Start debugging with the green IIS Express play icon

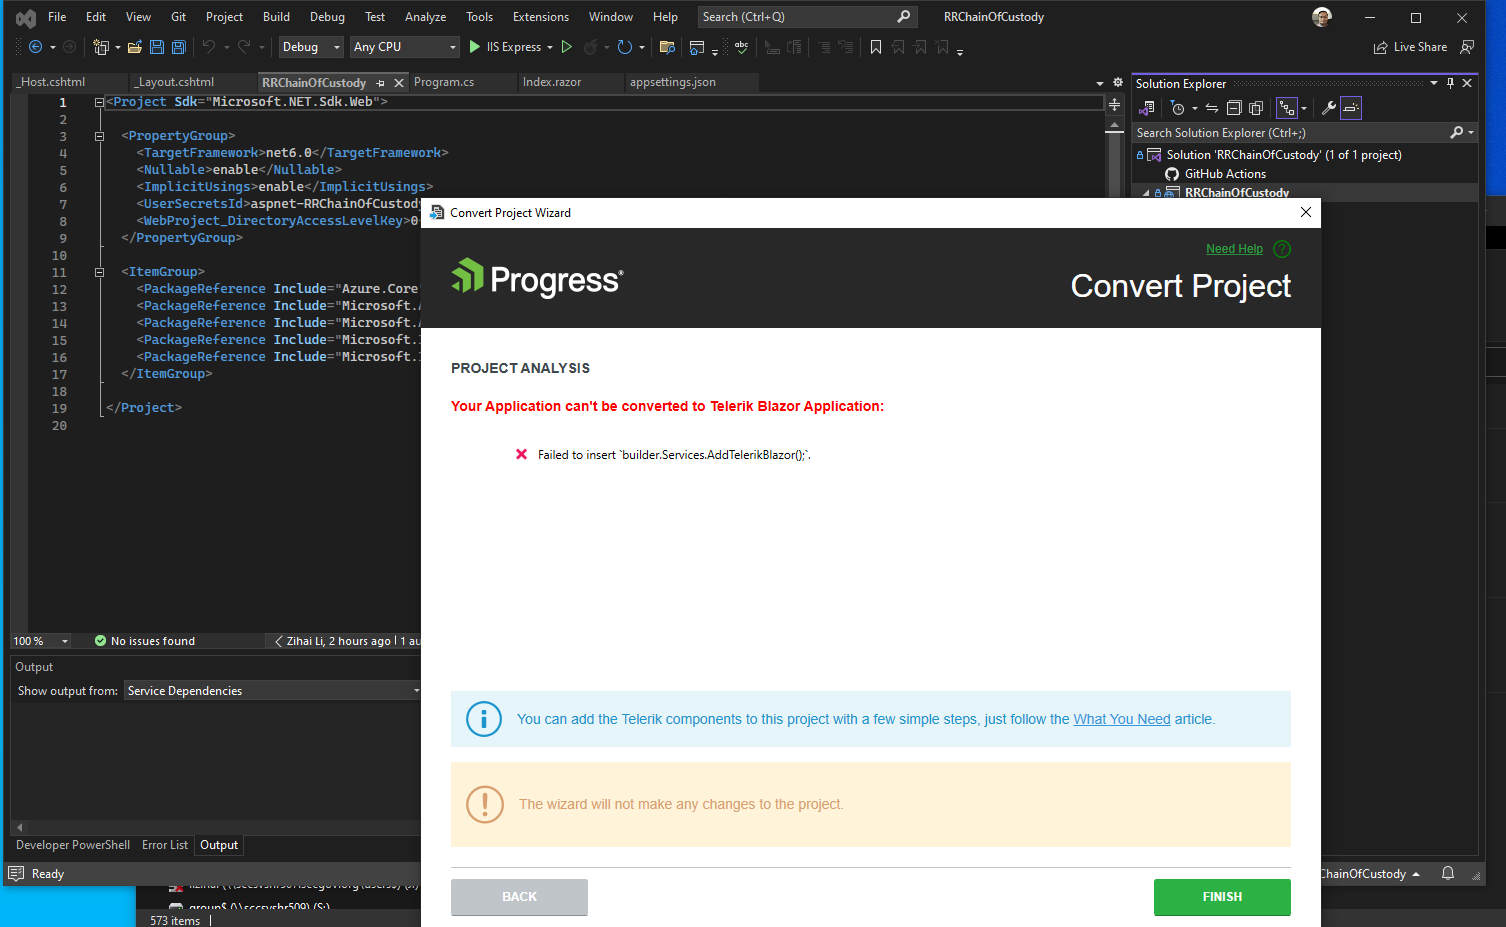475,47
